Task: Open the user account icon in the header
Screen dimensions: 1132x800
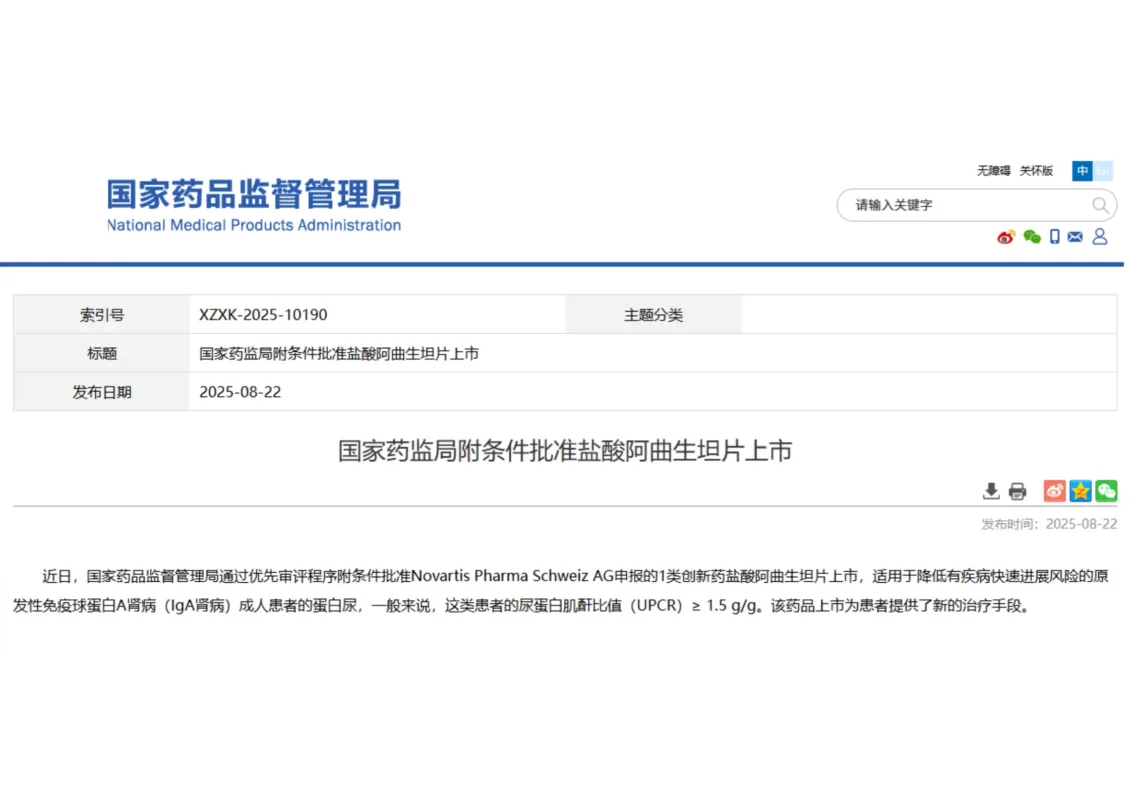Action: pos(1100,237)
